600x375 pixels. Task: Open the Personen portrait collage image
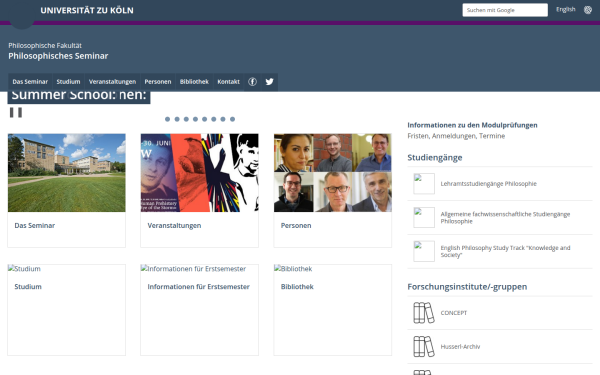click(x=333, y=173)
